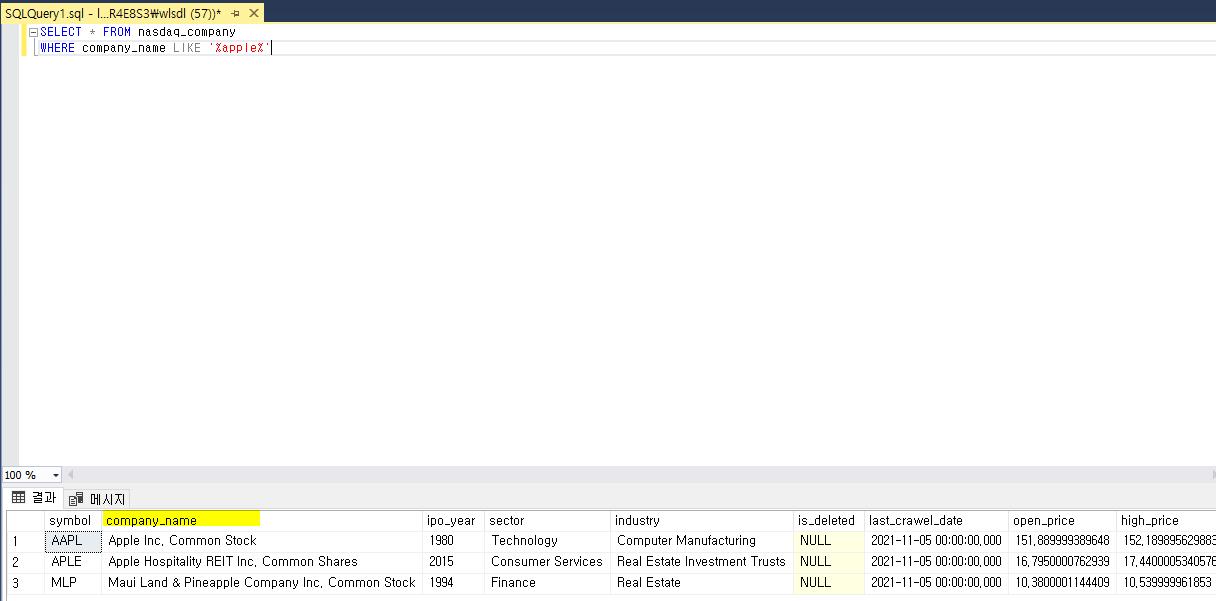Select the ipo_year 1994 cell
The width and height of the screenshot is (1216, 601).
[x=454, y=583]
